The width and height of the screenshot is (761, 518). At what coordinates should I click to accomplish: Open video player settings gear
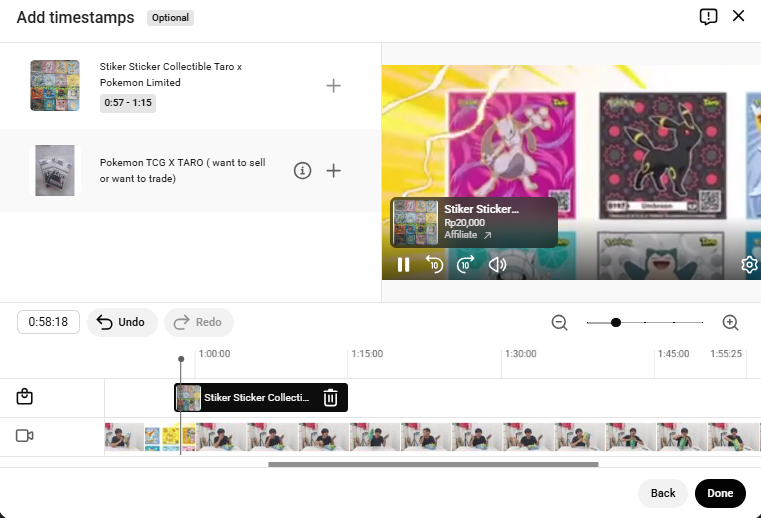pyautogui.click(x=749, y=265)
